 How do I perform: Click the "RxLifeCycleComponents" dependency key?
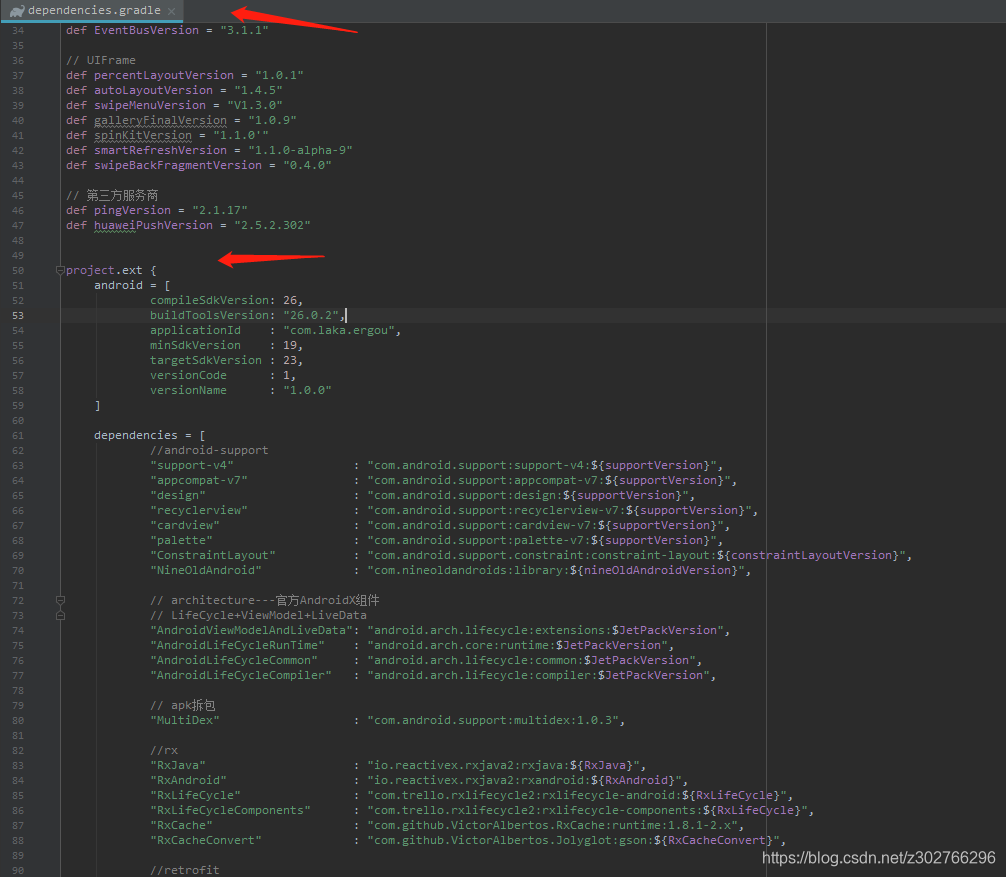[230, 811]
